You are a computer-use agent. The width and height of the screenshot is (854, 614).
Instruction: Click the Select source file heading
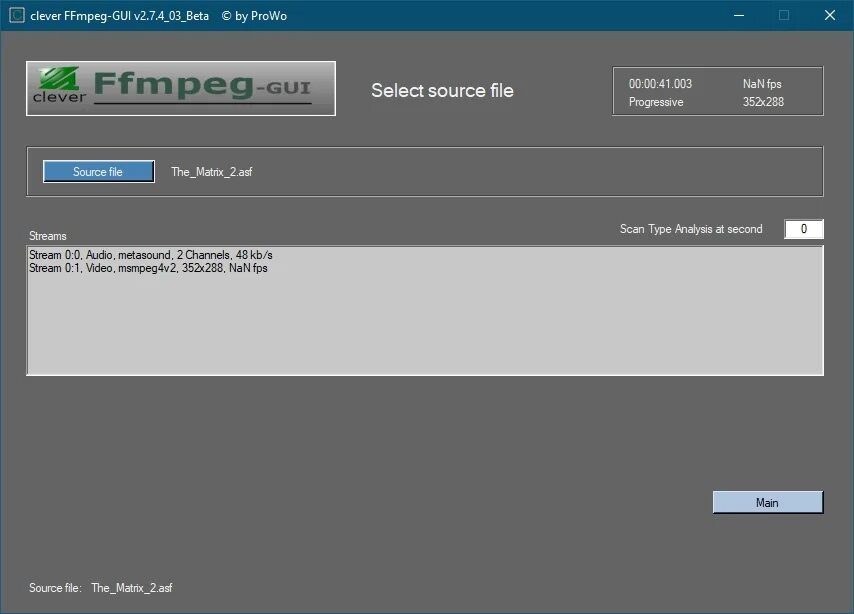click(442, 90)
